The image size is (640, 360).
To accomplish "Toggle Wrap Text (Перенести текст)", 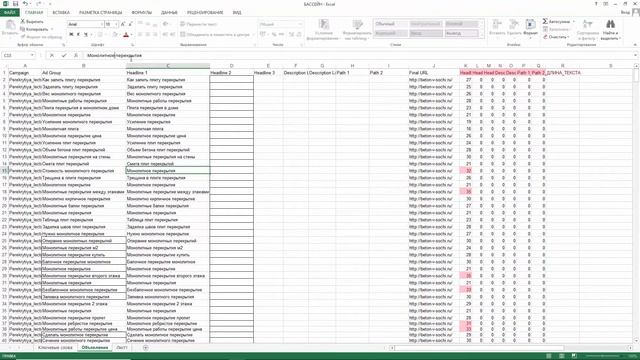I will click(x=199, y=24).
